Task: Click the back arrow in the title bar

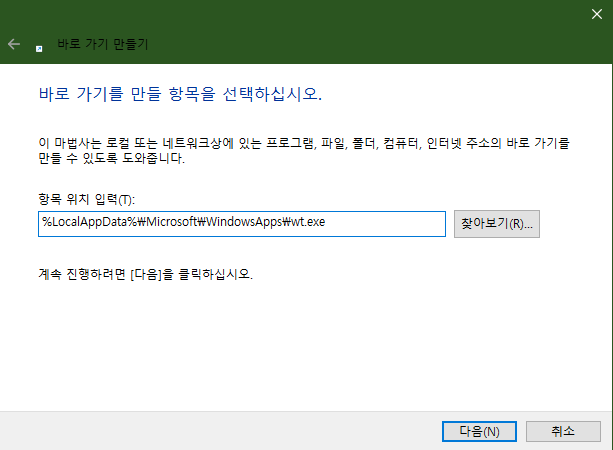Action: tap(13, 44)
